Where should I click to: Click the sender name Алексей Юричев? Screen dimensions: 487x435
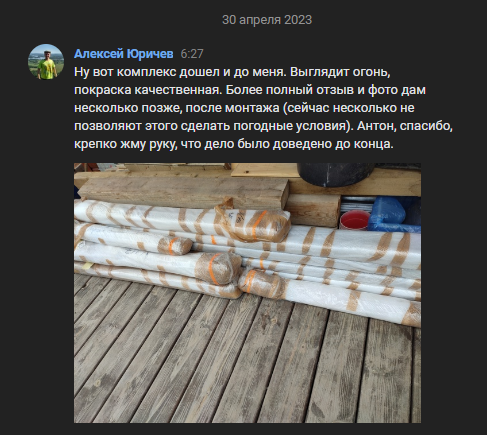click(x=124, y=54)
